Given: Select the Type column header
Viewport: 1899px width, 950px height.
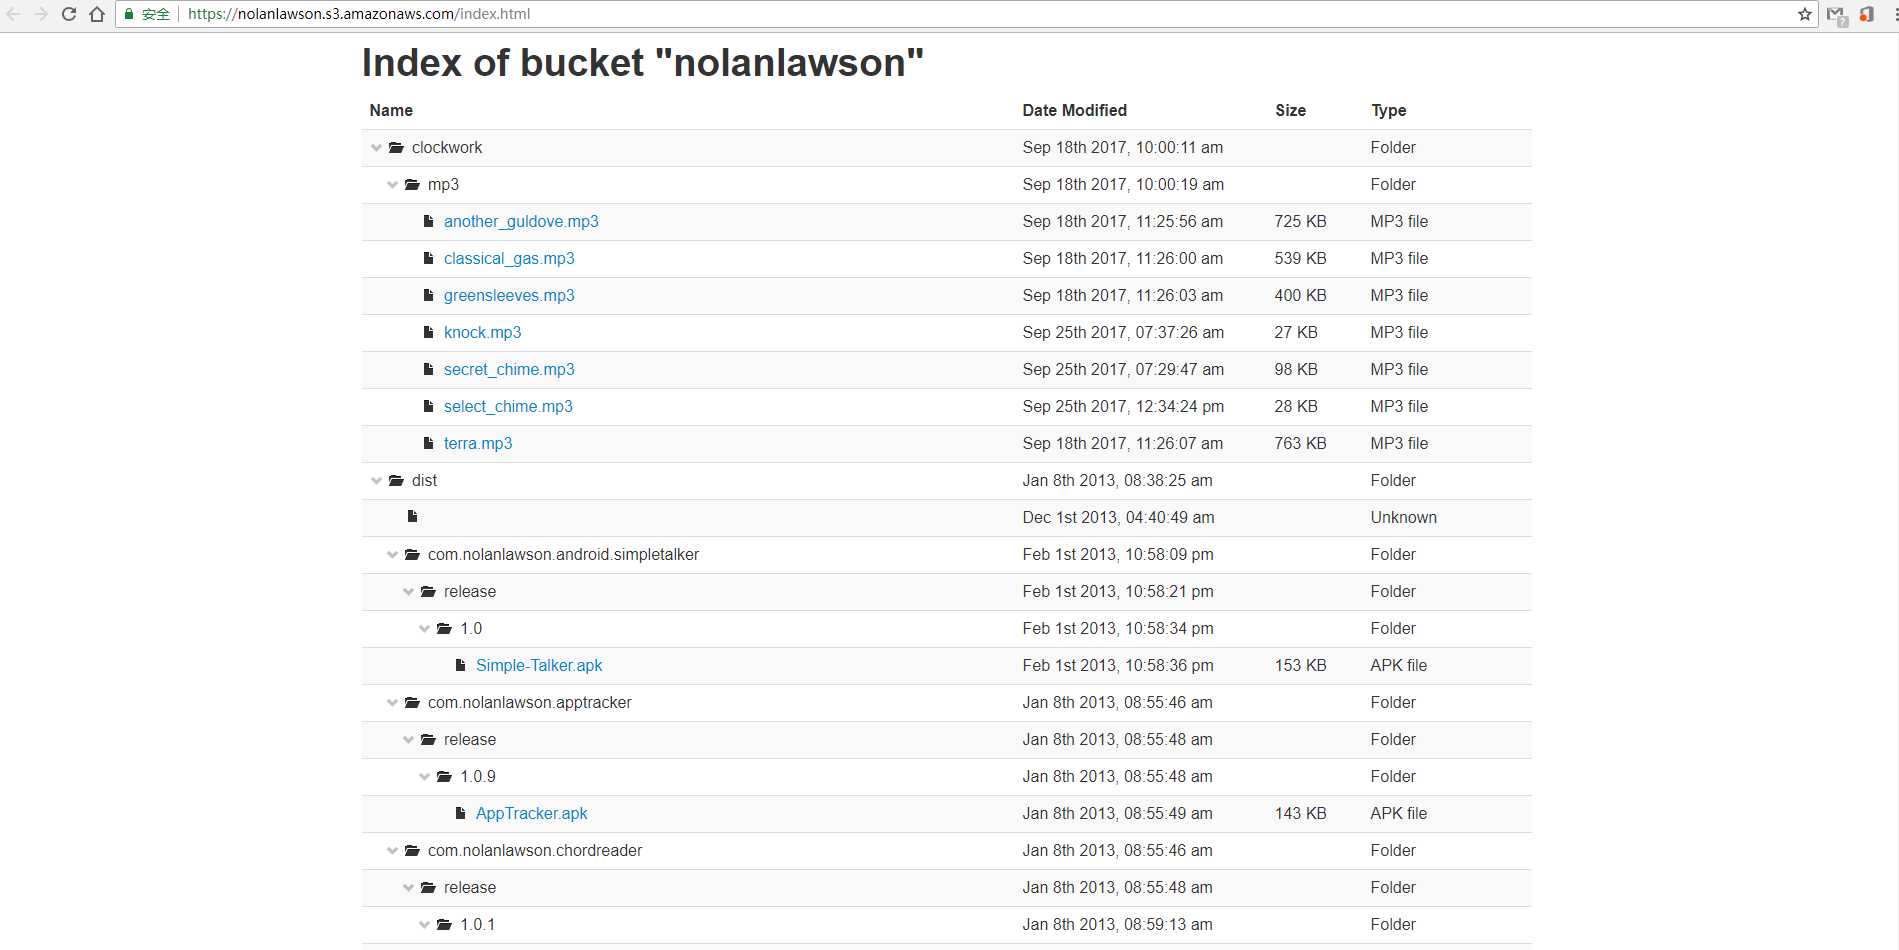Looking at the screenshot, I should click(1388, 110).
